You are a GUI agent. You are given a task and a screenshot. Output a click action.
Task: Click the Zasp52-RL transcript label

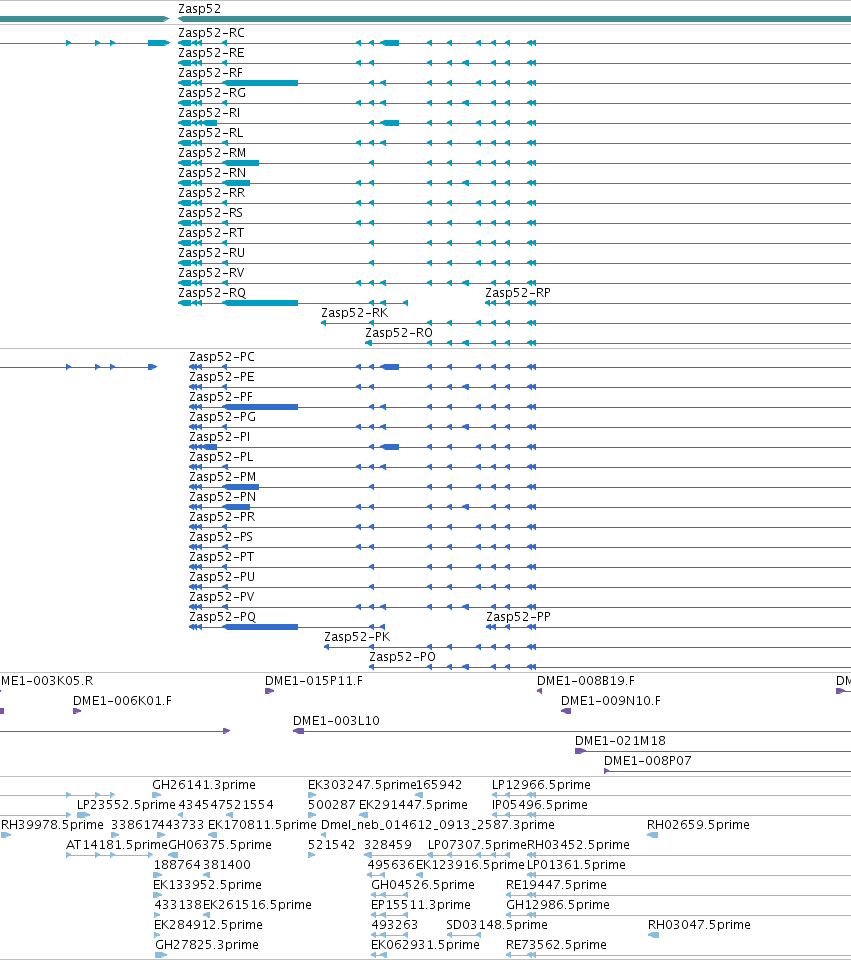pos(211,133)
